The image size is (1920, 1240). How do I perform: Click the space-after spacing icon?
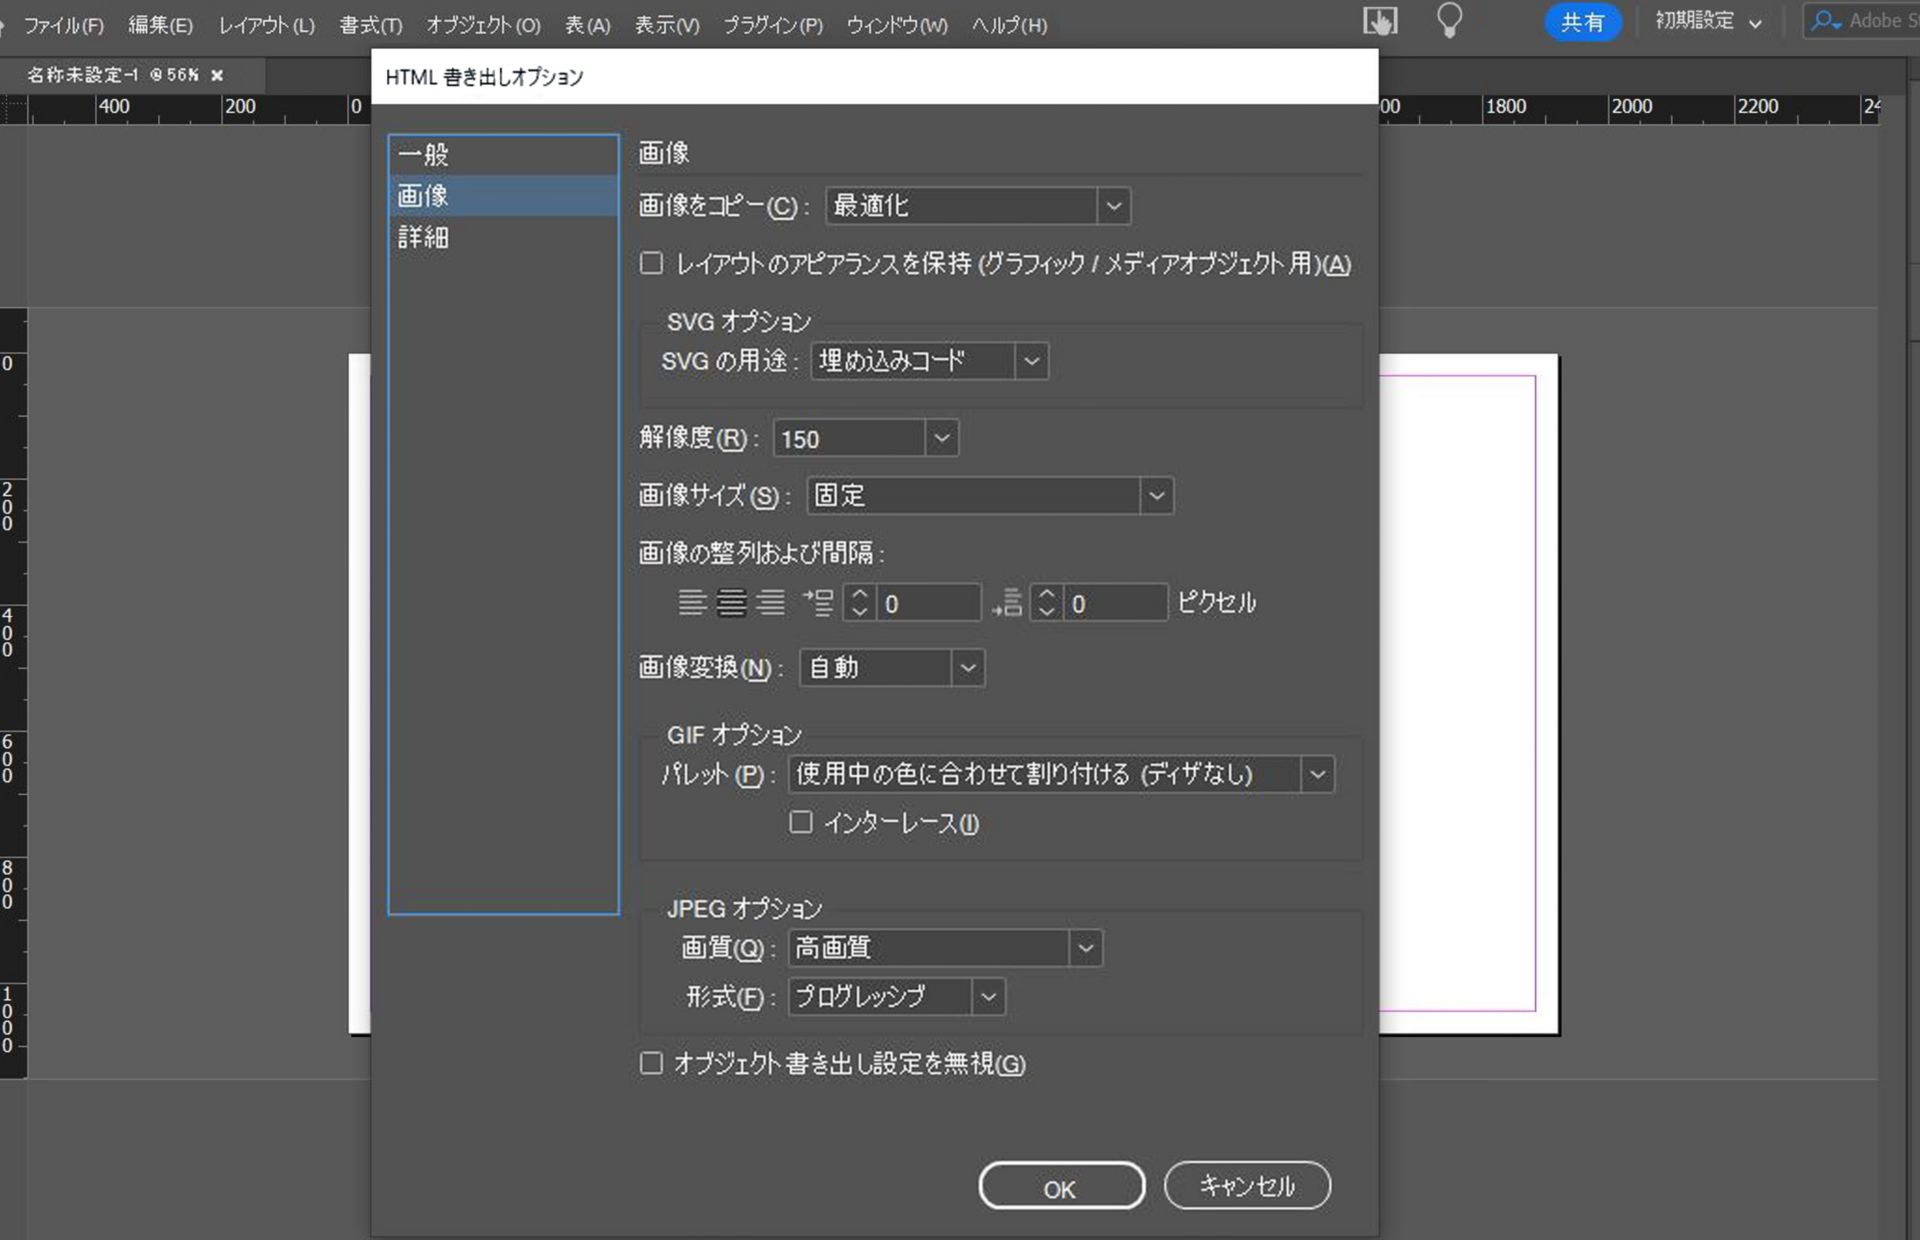pyautogui.click(x=1007, y=602)
